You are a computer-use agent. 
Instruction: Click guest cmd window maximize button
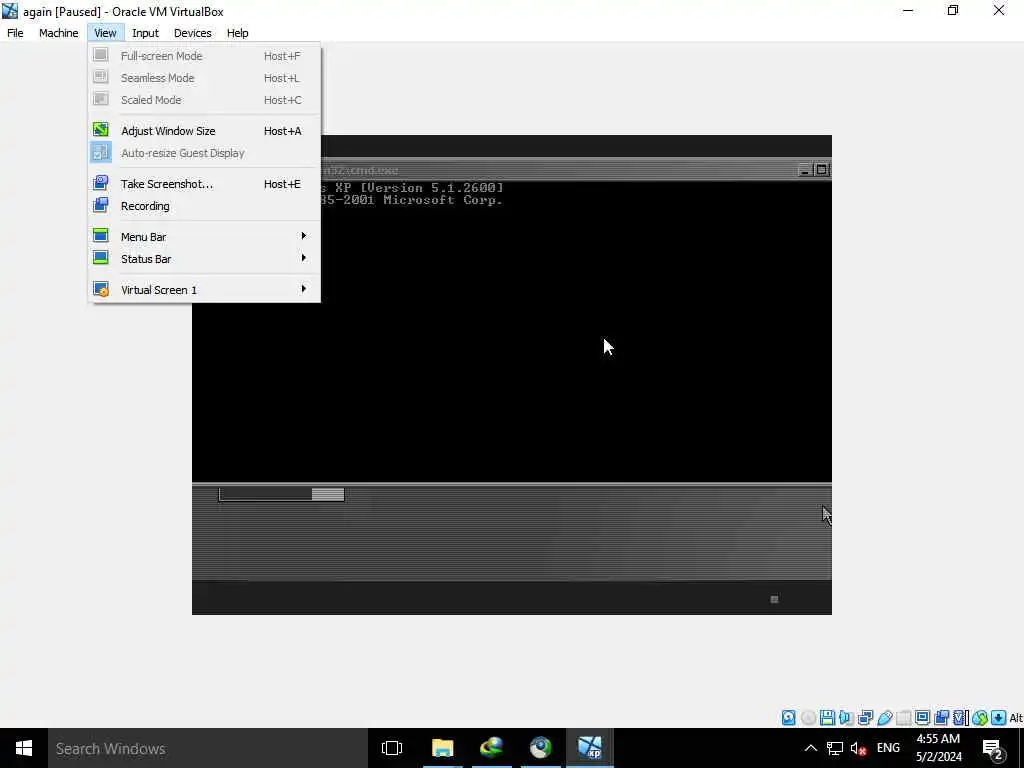(x=822, y=170)
